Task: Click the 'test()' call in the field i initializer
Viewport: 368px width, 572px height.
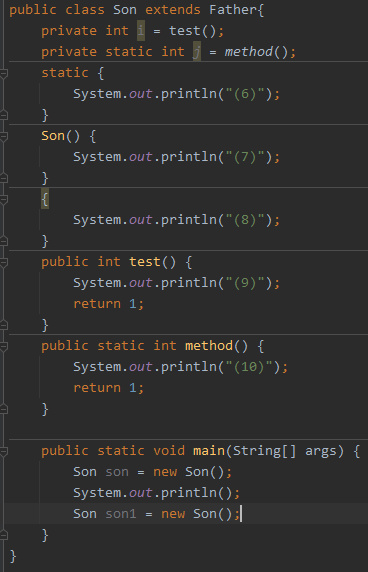Action: (x=192, y=31)
